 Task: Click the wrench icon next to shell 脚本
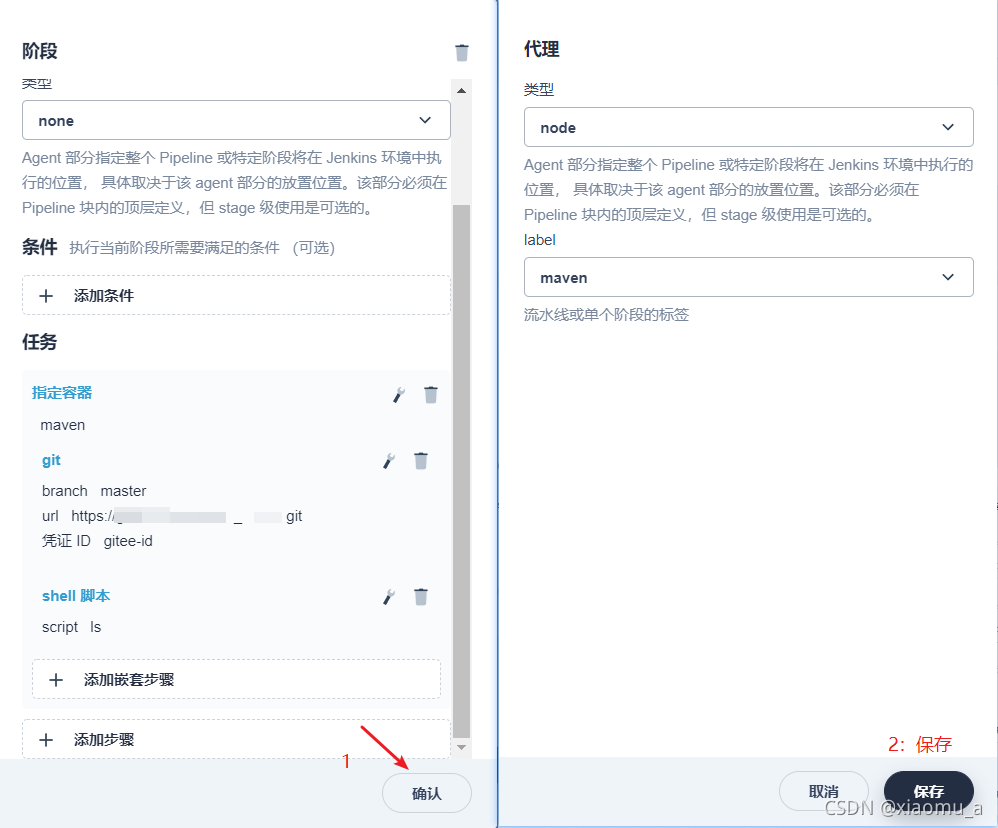click(x=389, y=596)
